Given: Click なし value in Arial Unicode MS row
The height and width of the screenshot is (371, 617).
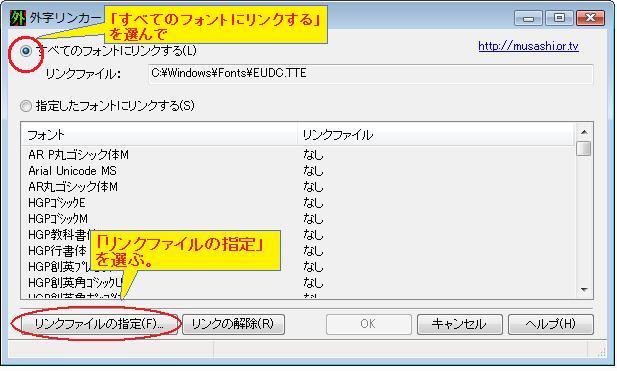Looking at the screenshot, I should 313,171.
